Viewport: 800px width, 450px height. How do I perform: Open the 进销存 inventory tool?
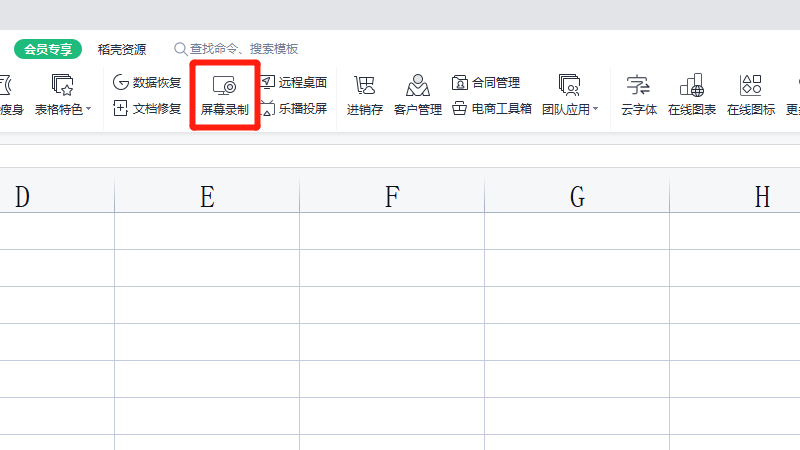[x=364, y=95]
